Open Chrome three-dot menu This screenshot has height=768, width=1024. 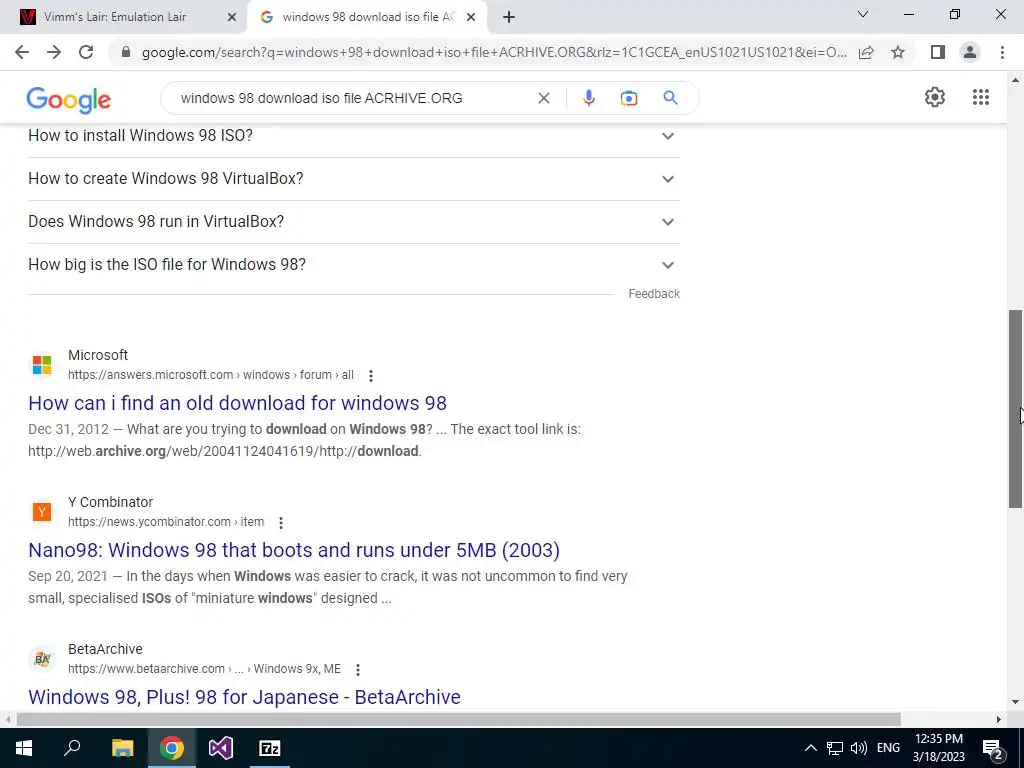click(1002, 52)
